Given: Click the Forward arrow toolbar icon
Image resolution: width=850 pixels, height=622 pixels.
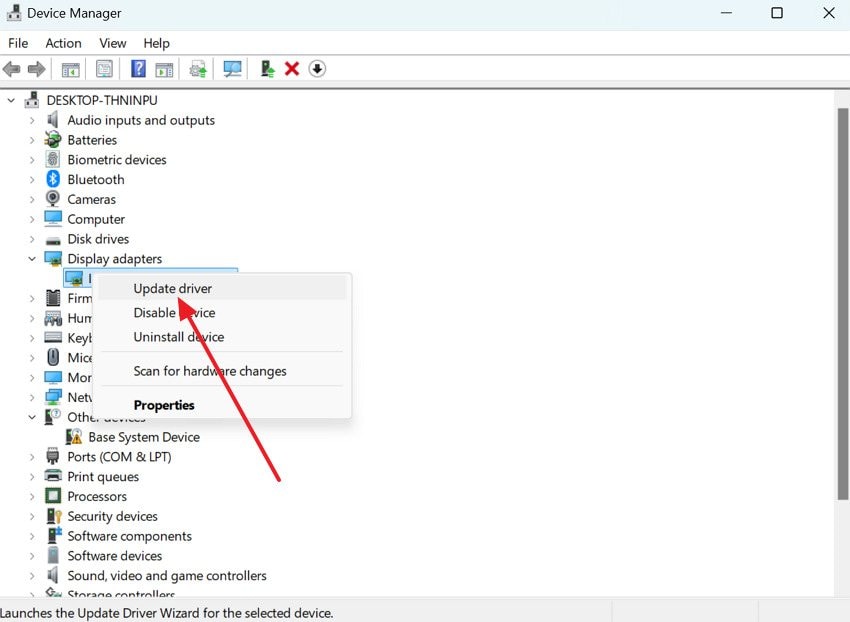Looking at the screenshot, I should (36, 69).
